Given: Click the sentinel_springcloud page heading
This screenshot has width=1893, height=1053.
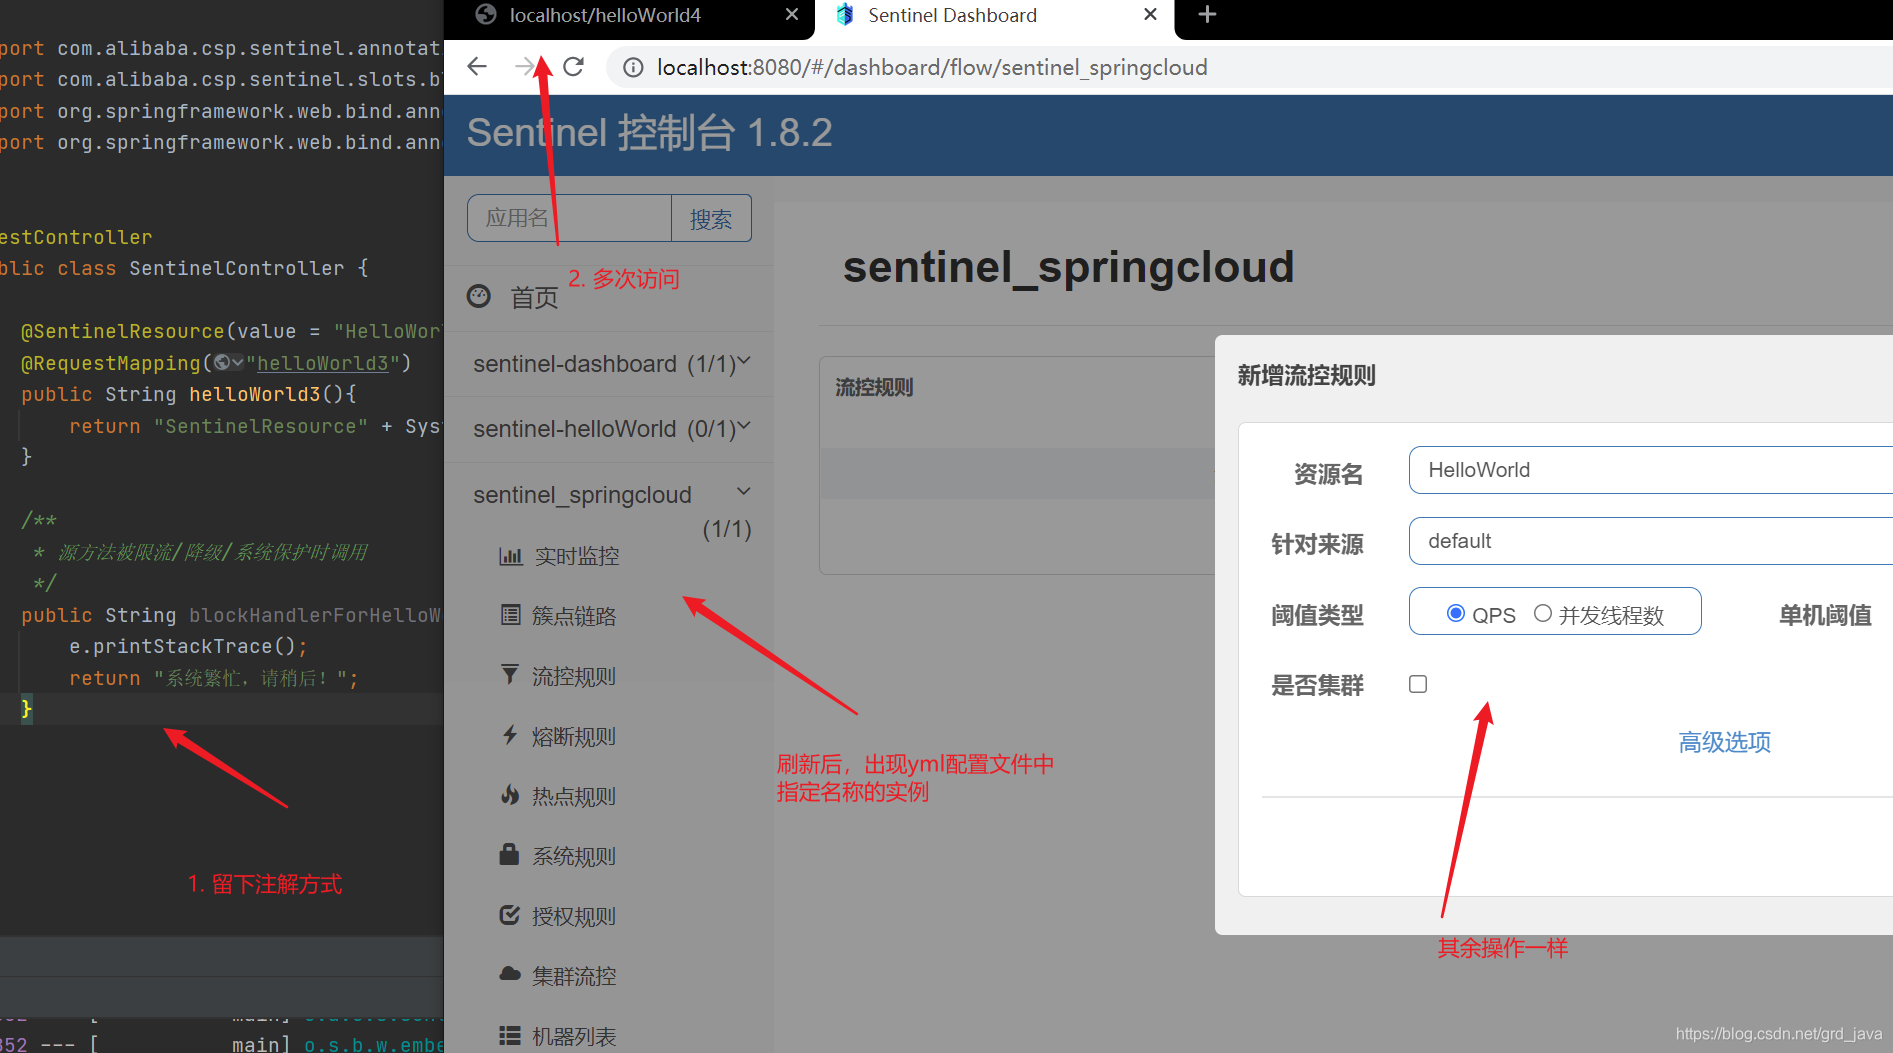Looking at the screenshot, I should [1069, 267].
